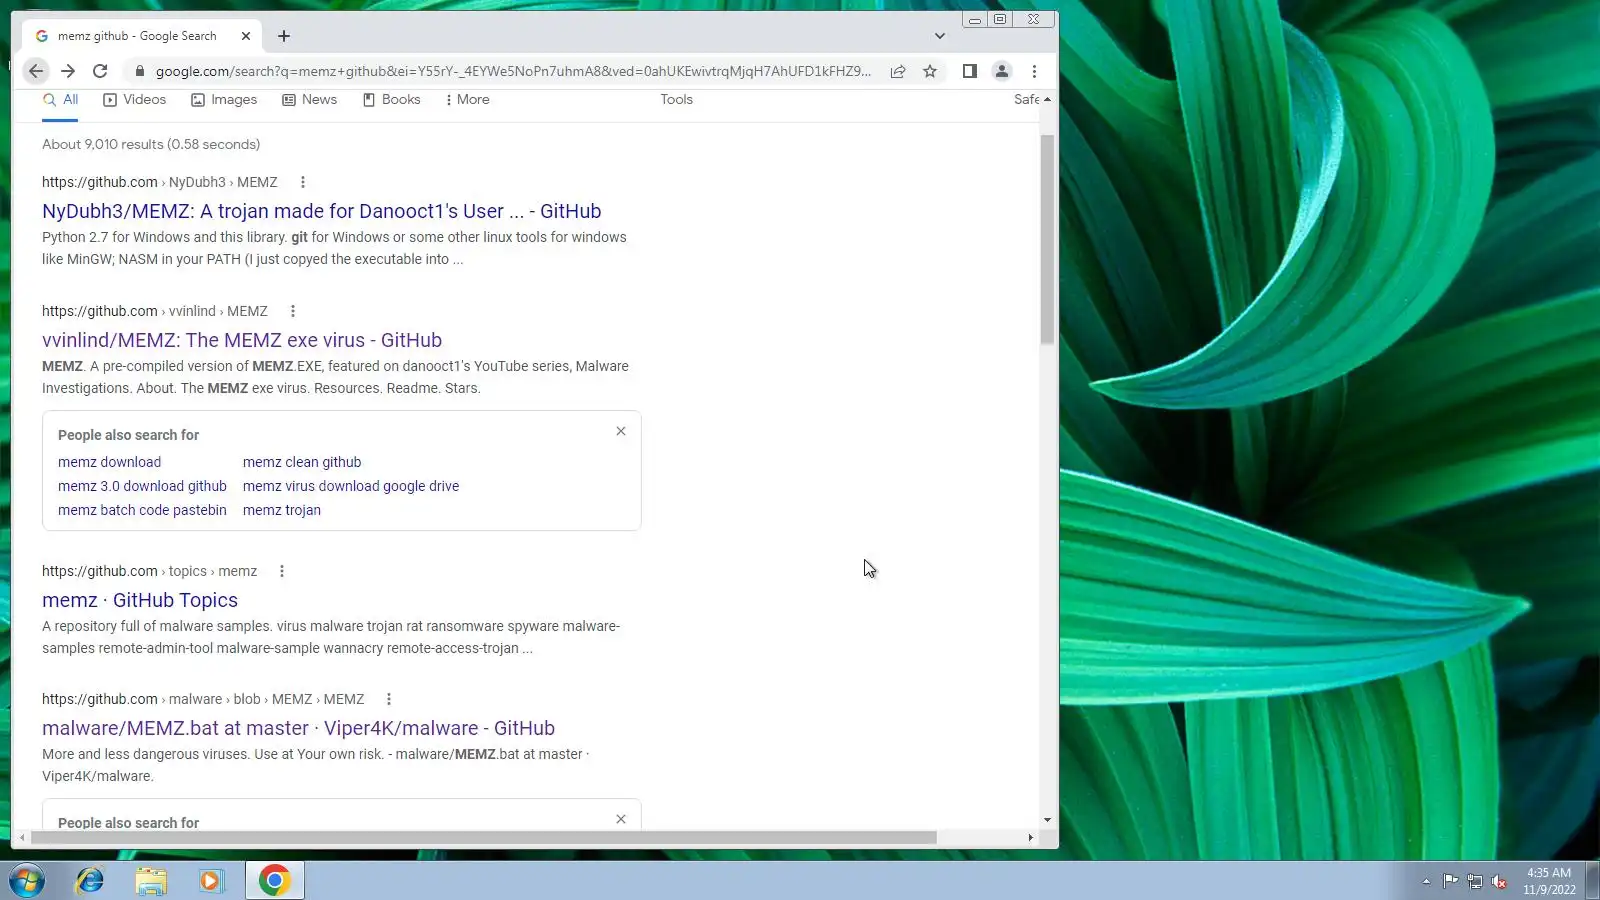The image size is (1600, 900).
Task: Click the github.com NyDubh3 MEMZ breadcrumb
Action: pyautogui.click(x=160, y=182)
